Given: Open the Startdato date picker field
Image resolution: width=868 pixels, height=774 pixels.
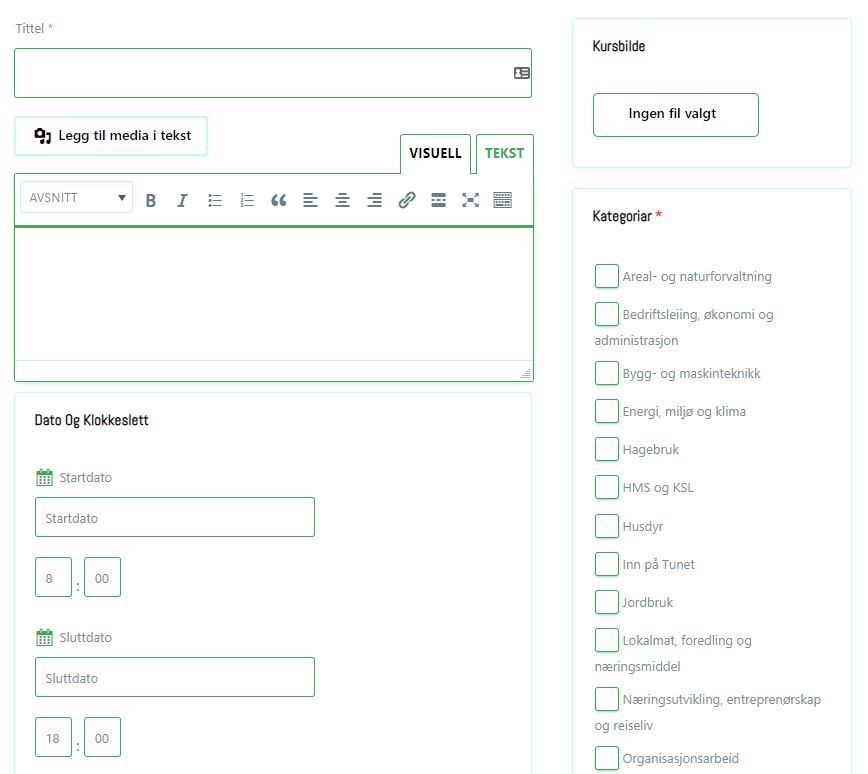Looking at the screenshot, I should pos(174,518).
